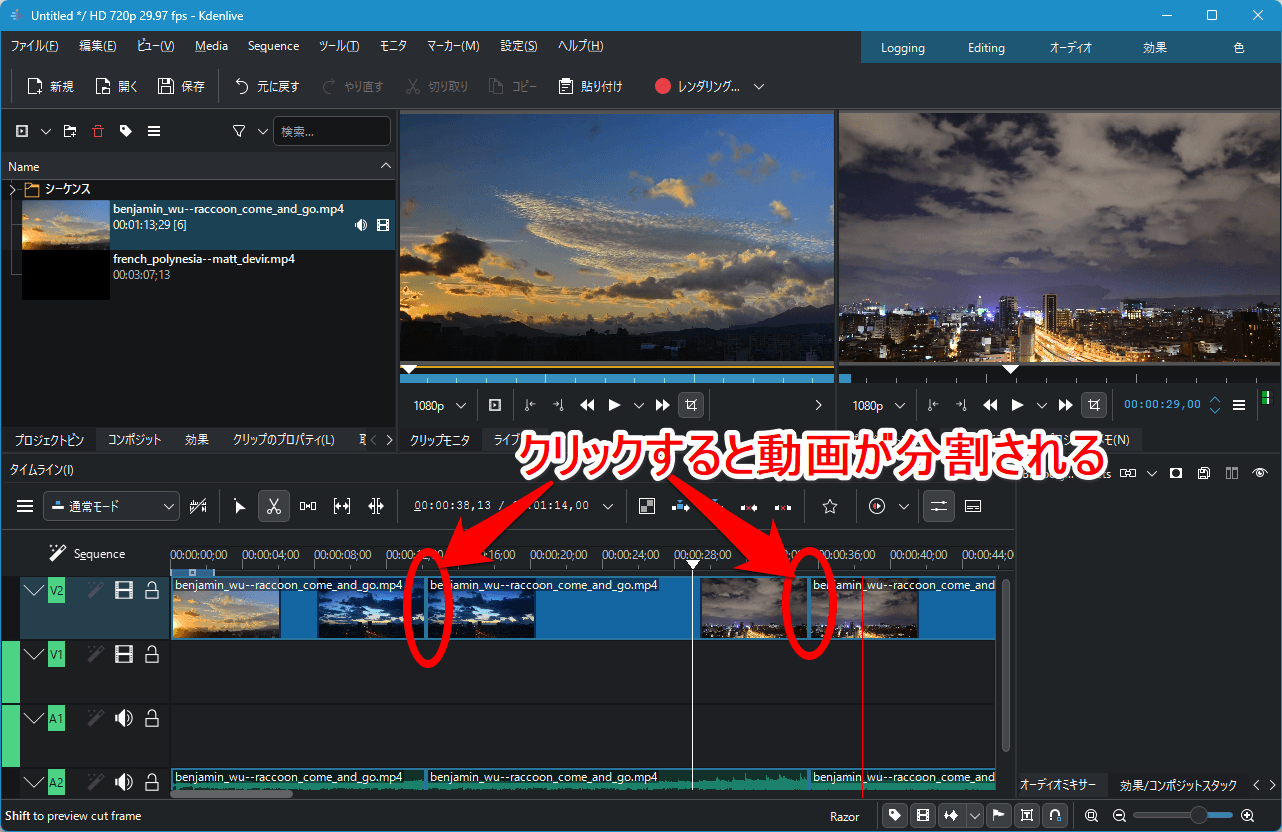Mute audio track A1

(x=124, y=718)
